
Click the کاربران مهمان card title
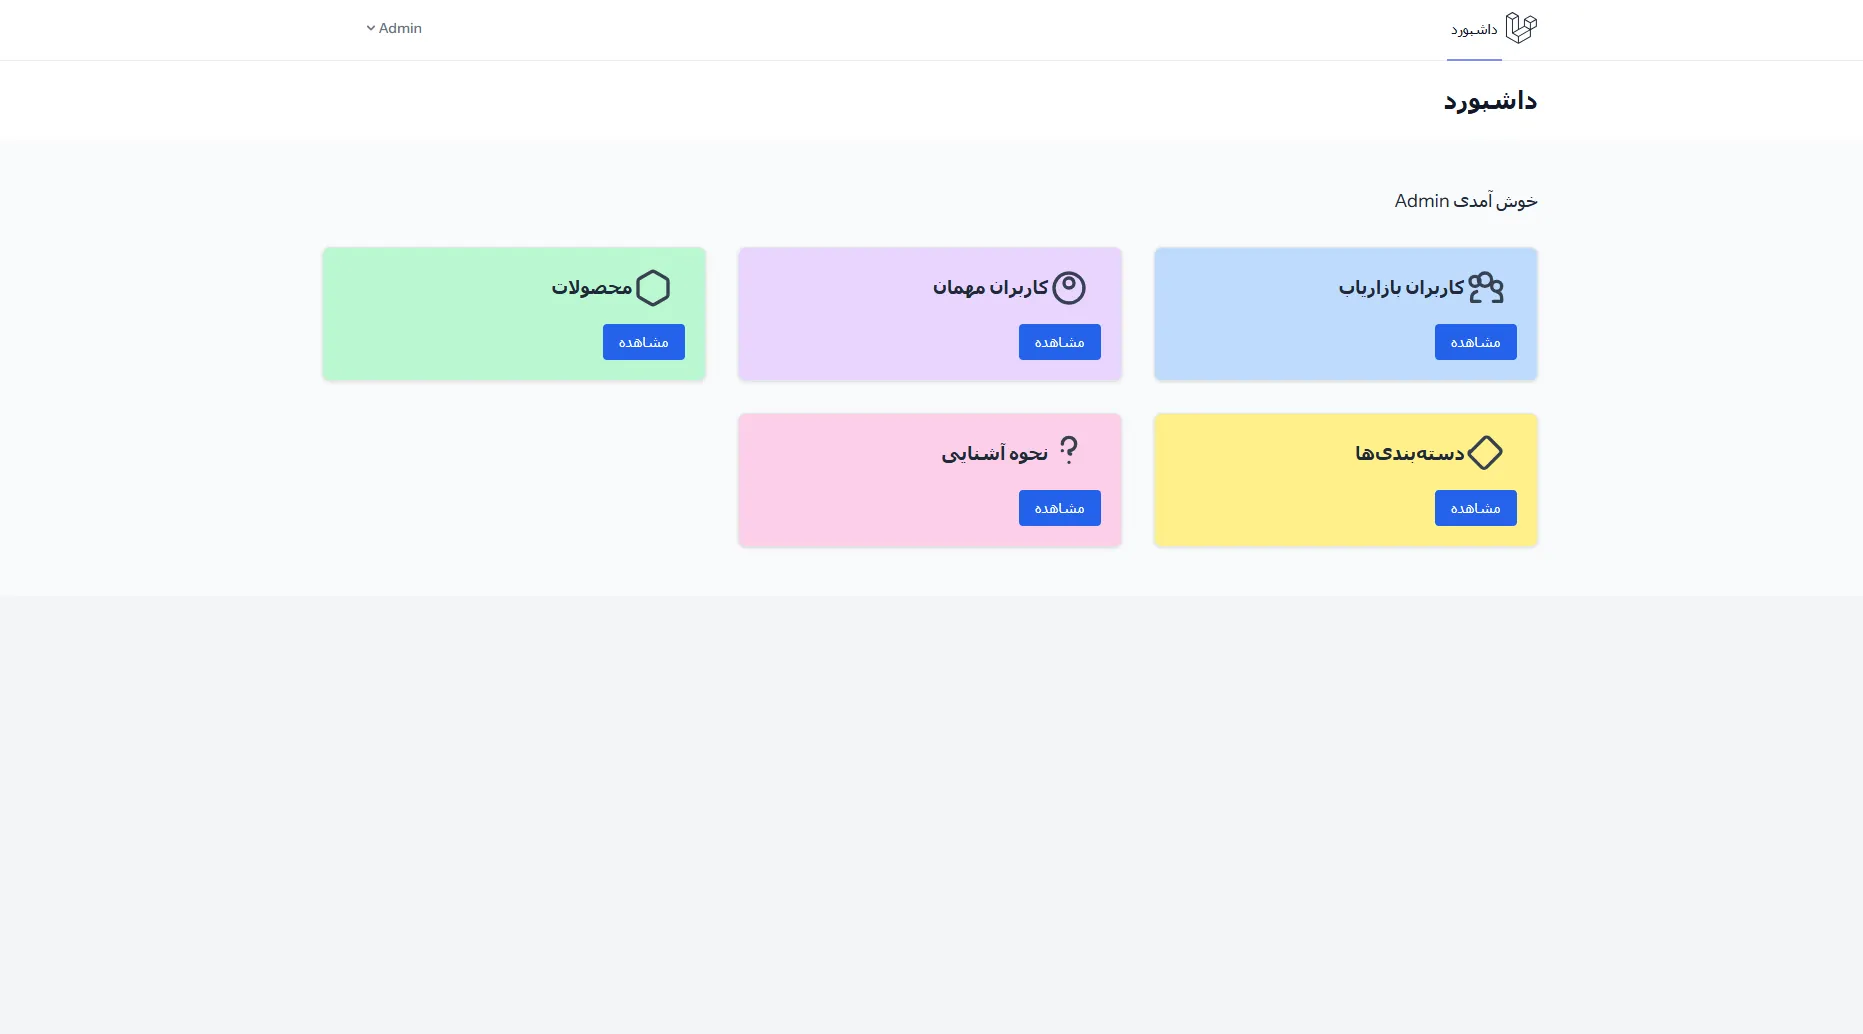[x=990, y=288]
